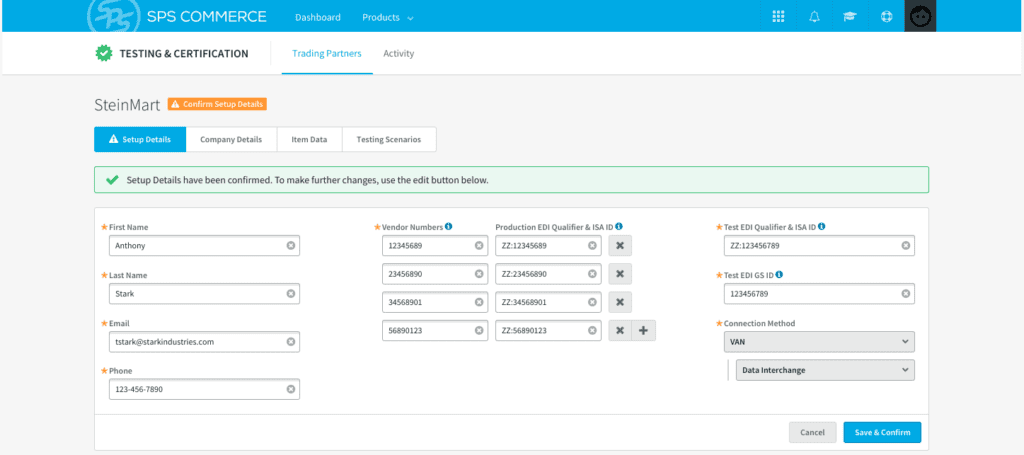
Task: Click the Confirm Setup Details badge
Action: pyautogui.click(x=217, y=104)
